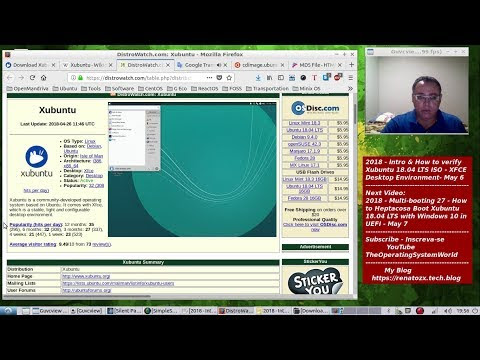Open the taskbar start menu button
This screenshot has width=480, height=360.
pos(8,311)
